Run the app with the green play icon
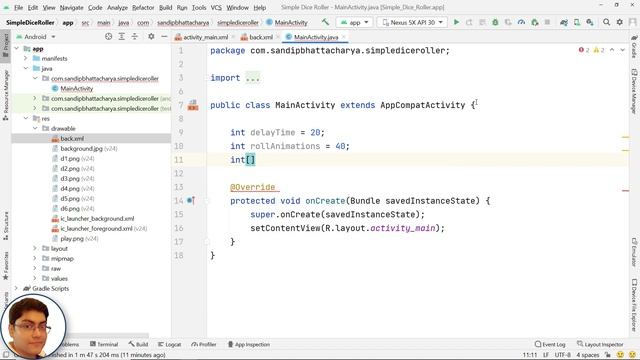Image resolution: width=640 pixels, height=360 pixels. click(x=456, y=22)
